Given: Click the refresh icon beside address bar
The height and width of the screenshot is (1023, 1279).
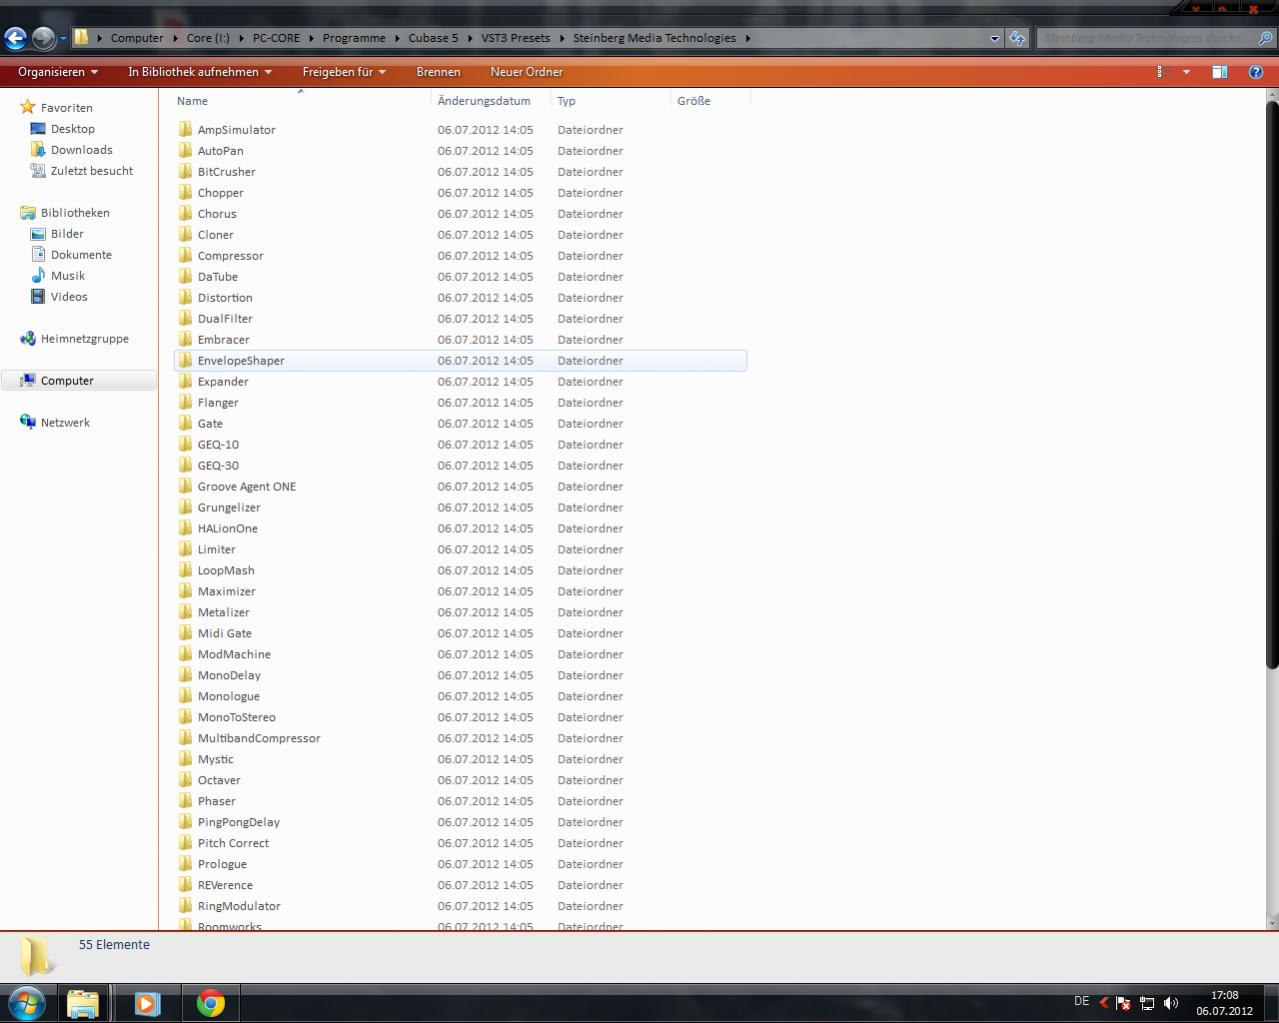Looking at the screenshot, I should pos(1017,38).
